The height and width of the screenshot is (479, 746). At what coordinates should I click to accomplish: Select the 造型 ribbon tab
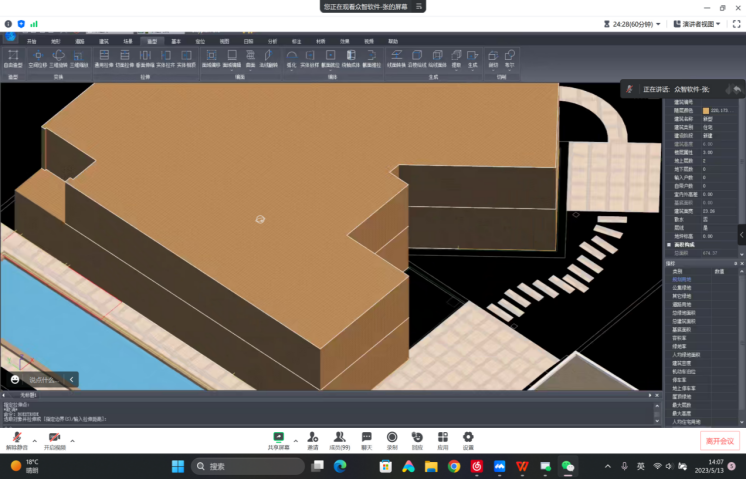(x=152, y=41)
